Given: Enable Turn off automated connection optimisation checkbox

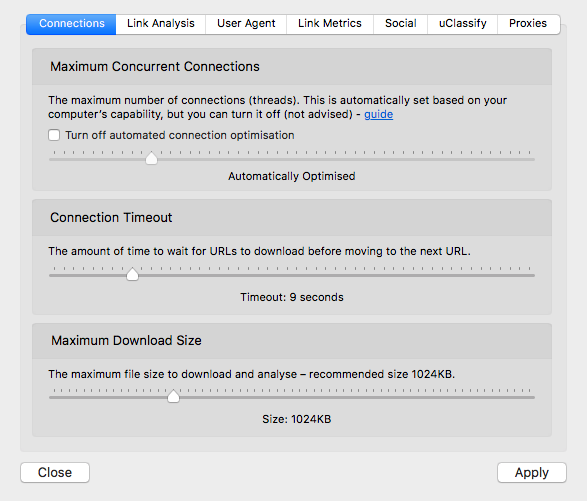Looking at the screenshot, I should (54, 135).
